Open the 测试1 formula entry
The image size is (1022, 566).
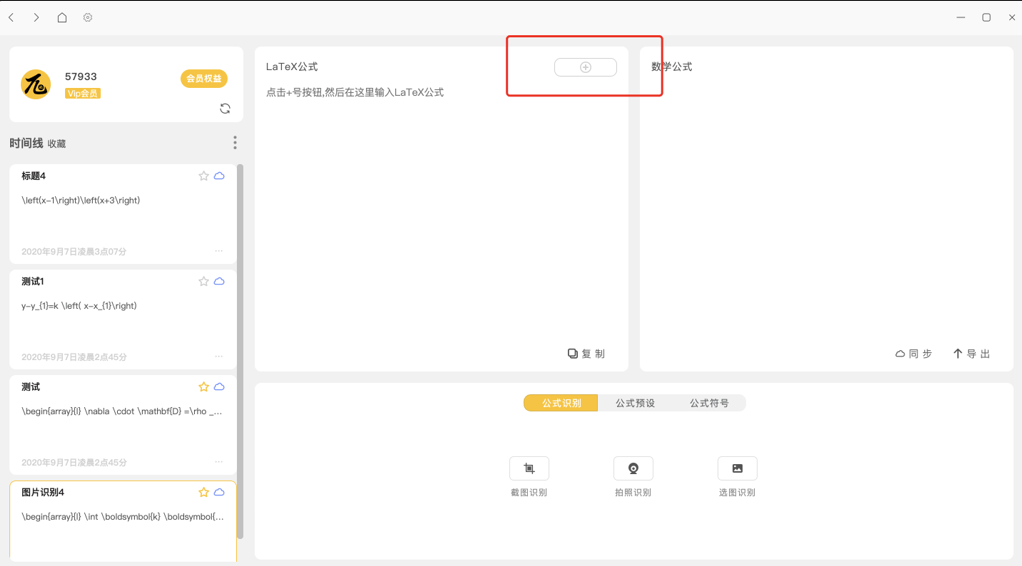coord(123,320)
